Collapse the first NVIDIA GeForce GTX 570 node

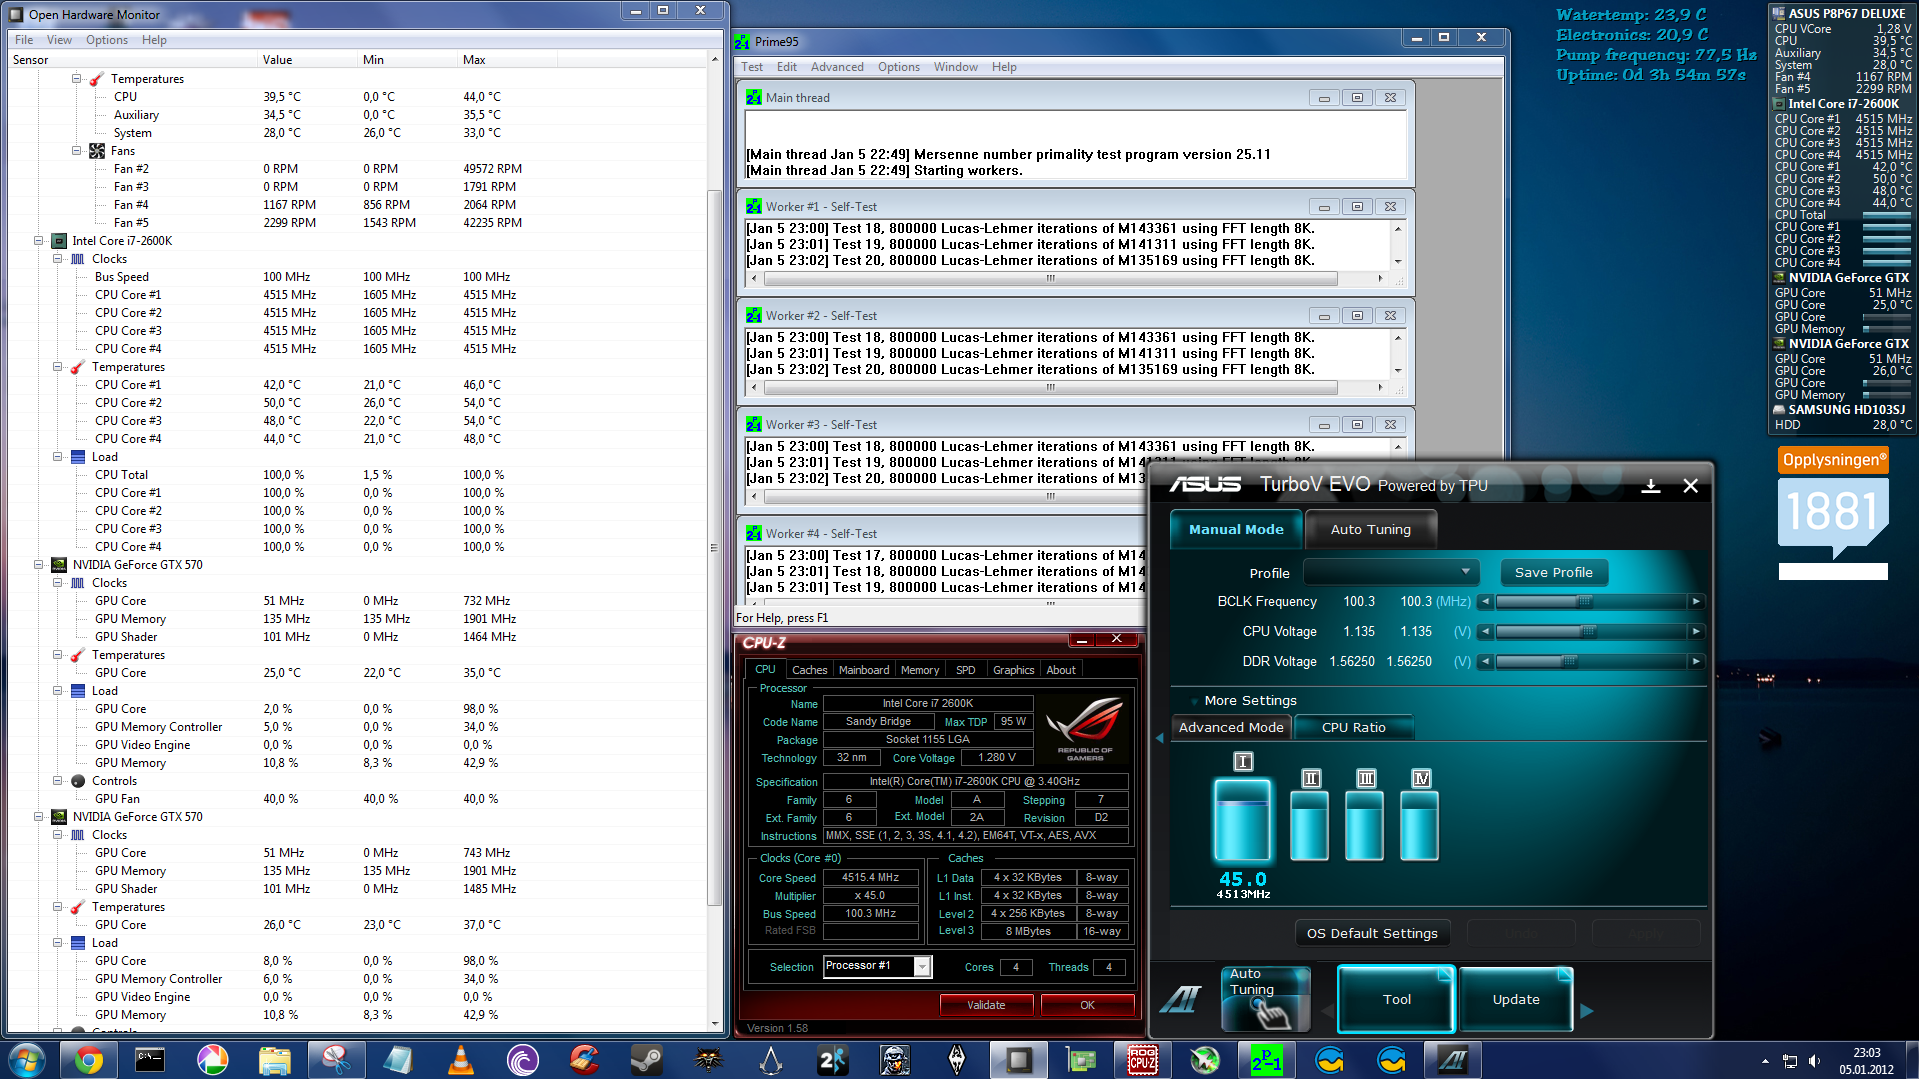click(39, 564)
